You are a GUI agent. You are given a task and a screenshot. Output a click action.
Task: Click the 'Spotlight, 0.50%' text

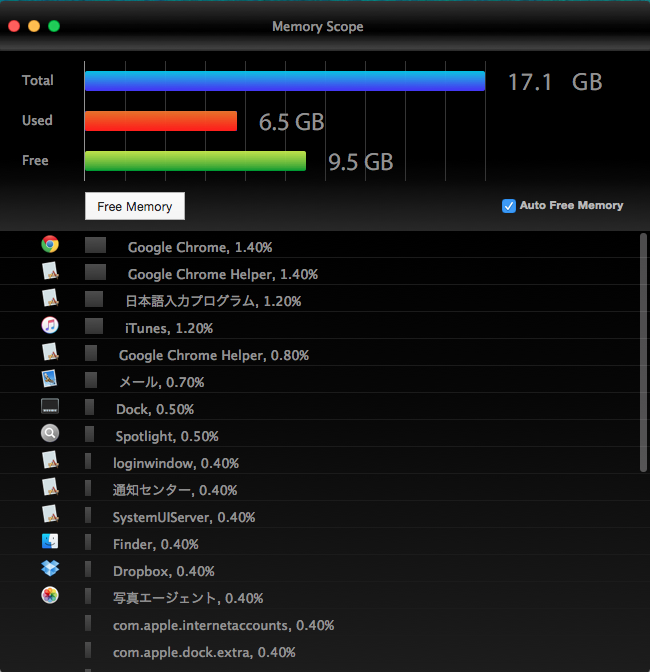tap(167, 436)
